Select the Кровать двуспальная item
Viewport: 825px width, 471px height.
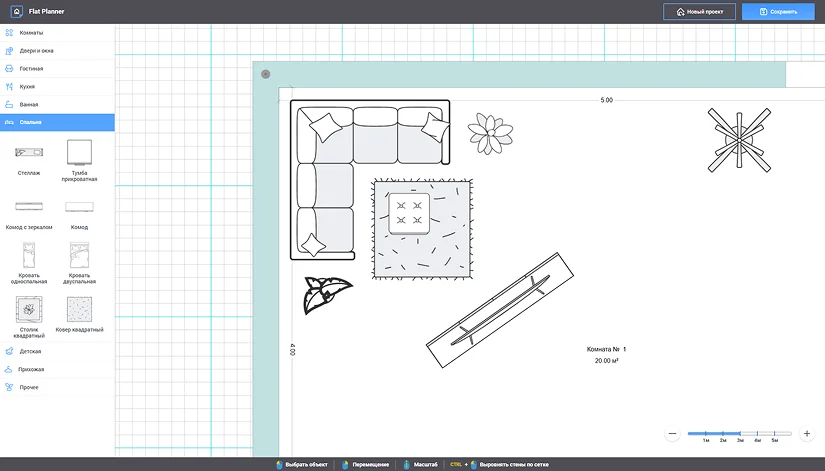(79, 262)
